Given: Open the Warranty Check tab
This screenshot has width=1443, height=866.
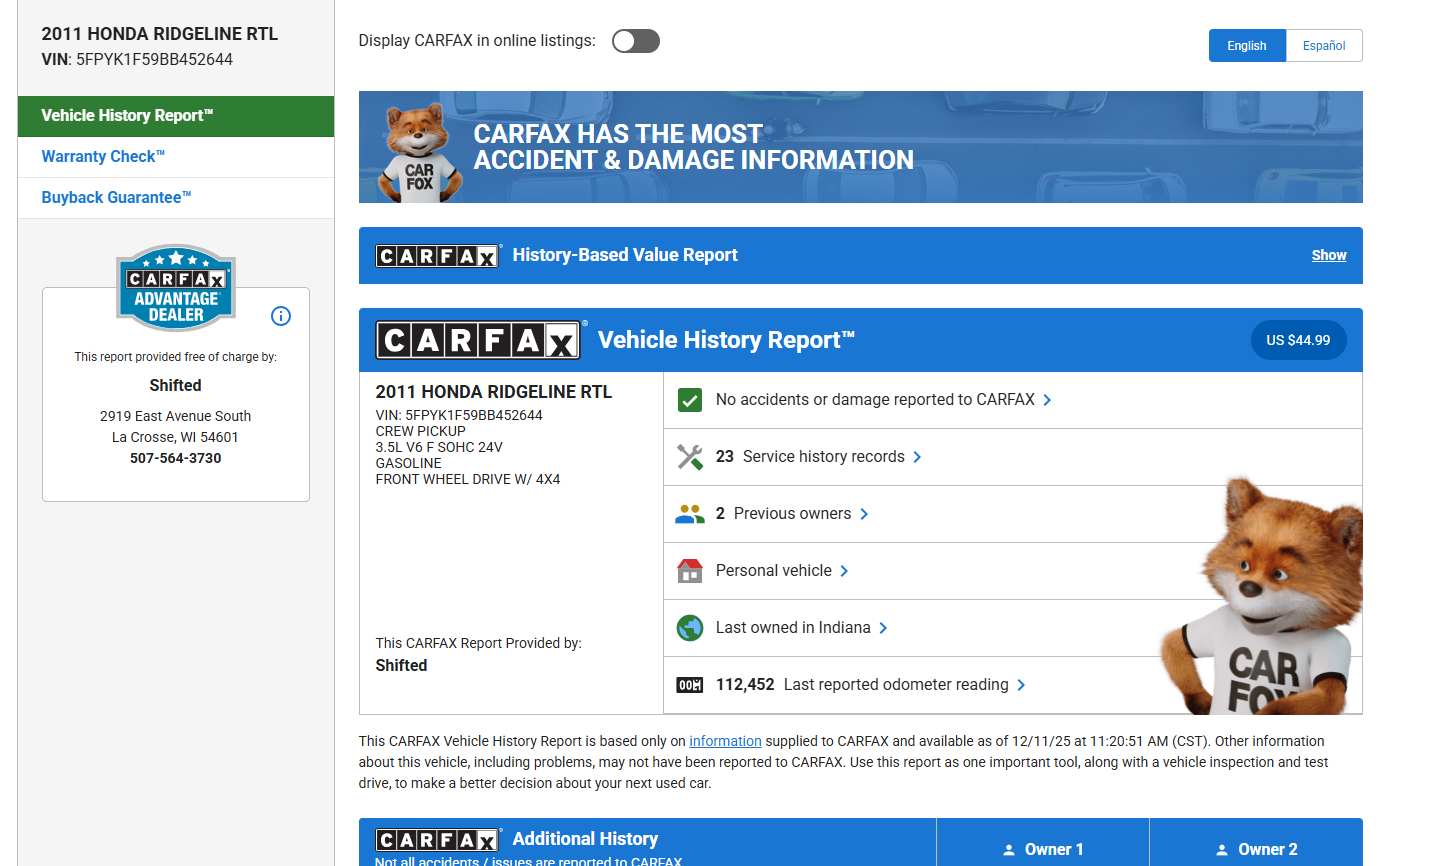Looking at the screenshot, I should pos(103,157).
